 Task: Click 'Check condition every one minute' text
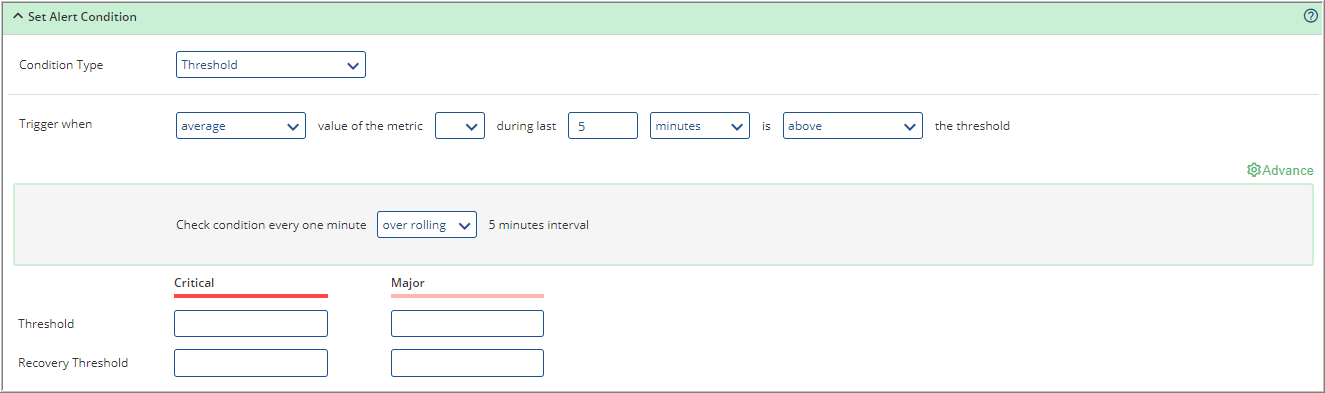(x=271, y=225)
